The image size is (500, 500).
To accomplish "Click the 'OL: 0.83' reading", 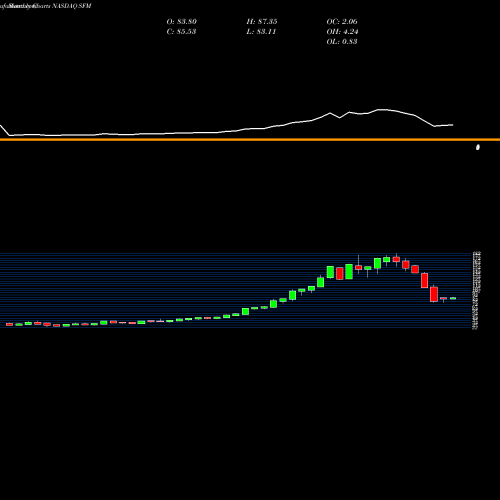I will click(342, 42).
